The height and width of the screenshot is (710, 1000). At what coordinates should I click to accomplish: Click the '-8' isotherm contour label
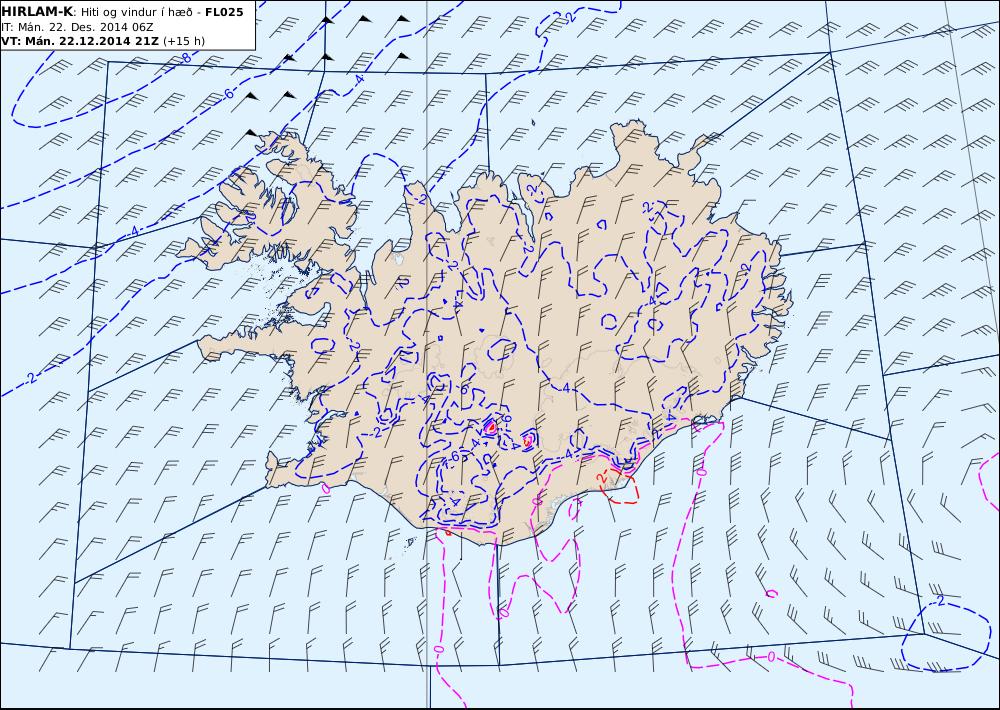point(184,58)
